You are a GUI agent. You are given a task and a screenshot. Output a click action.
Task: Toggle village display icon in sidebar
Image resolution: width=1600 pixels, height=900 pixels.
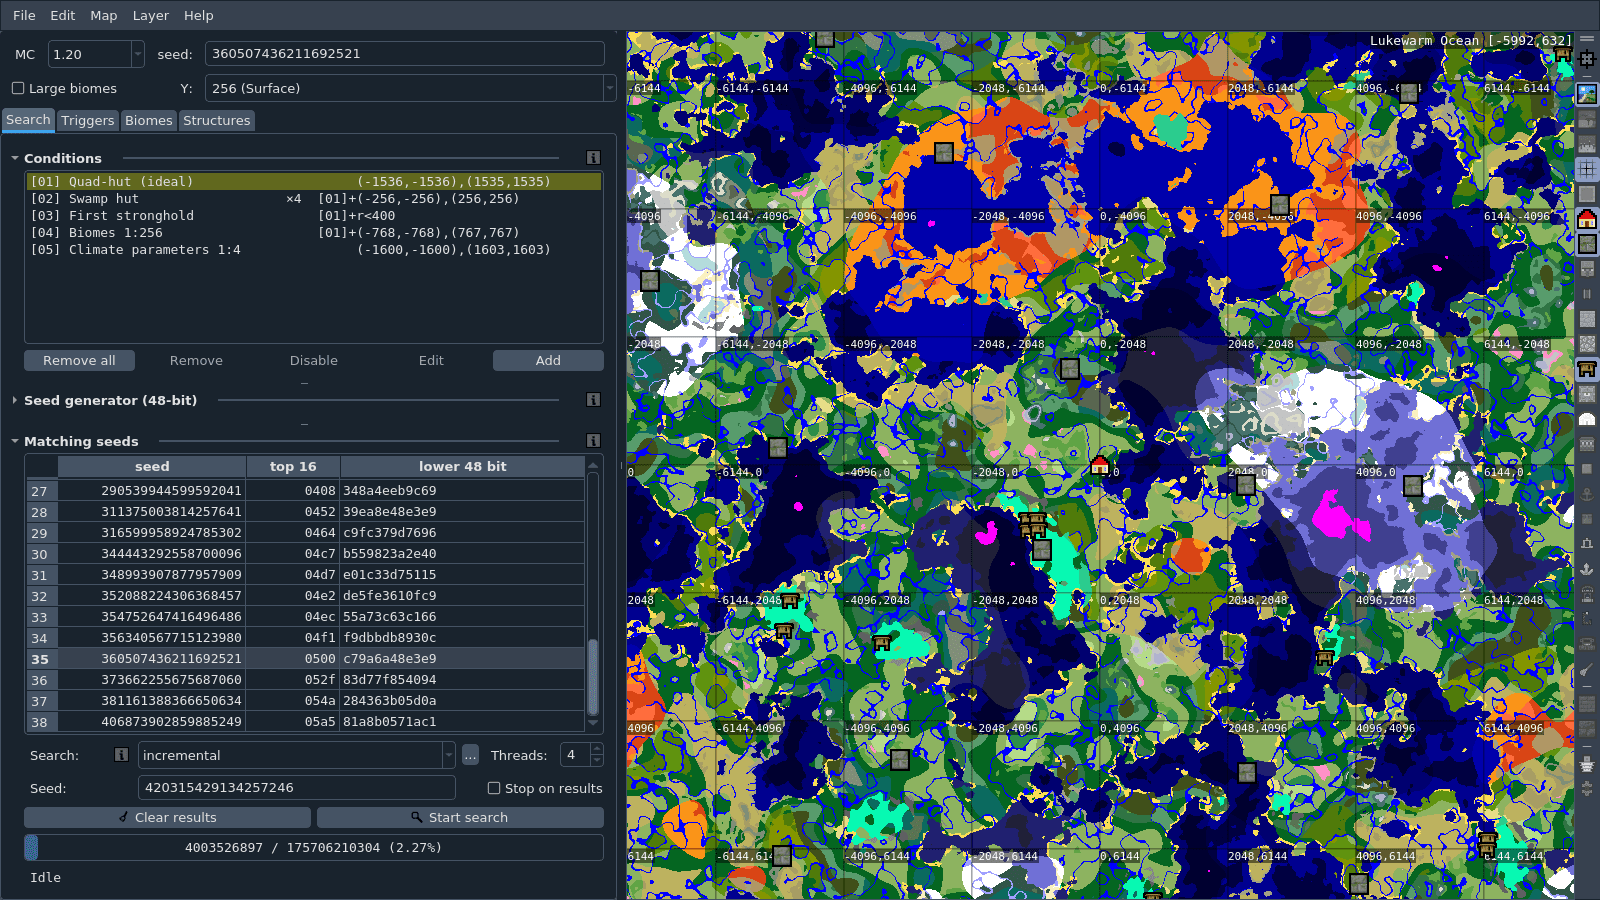(1587, 269)
